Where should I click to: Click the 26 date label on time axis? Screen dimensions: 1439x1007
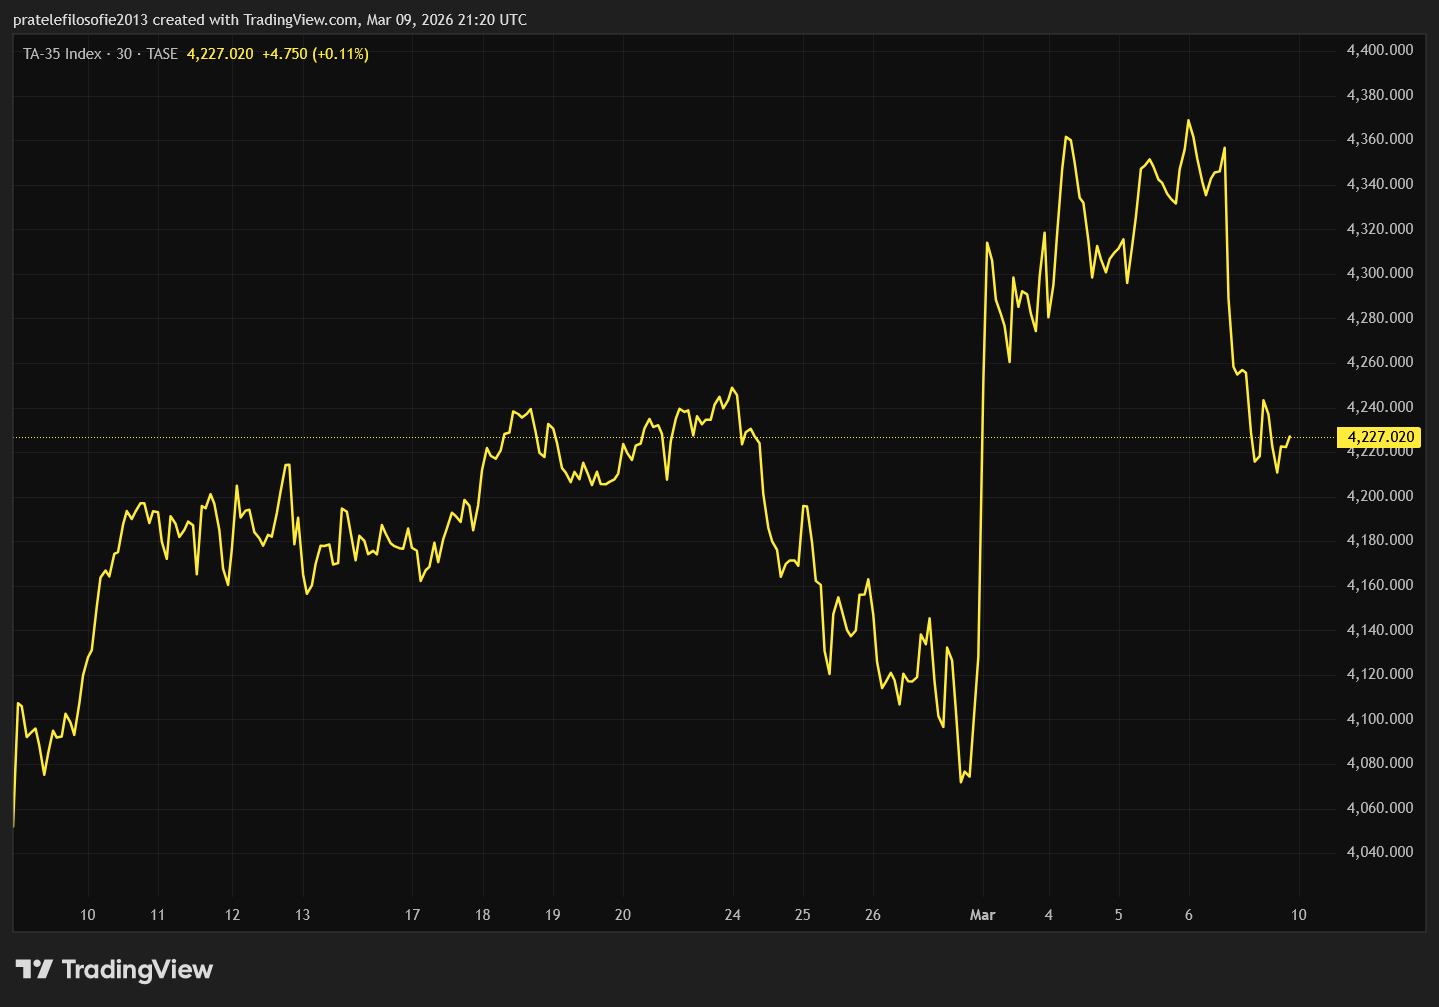[x=873, y=915]
